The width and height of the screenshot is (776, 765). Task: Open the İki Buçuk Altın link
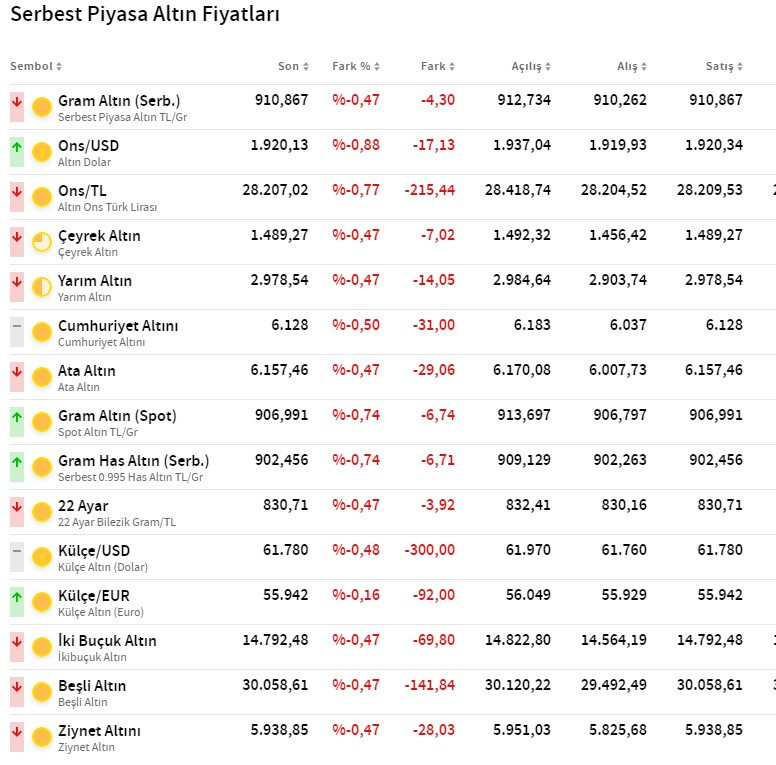[107, 641]
